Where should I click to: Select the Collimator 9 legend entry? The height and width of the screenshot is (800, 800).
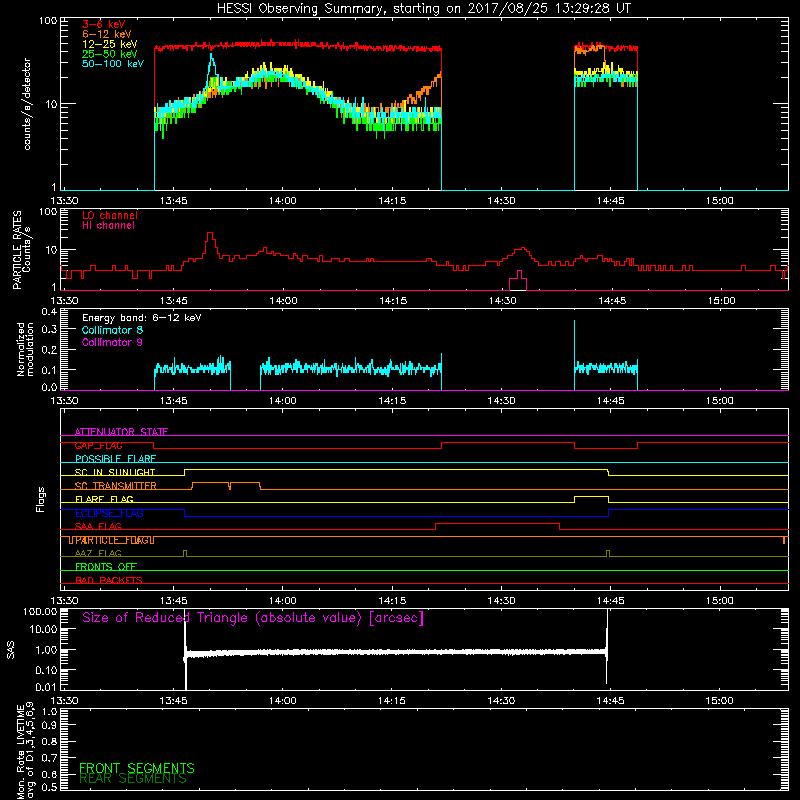pyautogui.click(x=112, y=342)
